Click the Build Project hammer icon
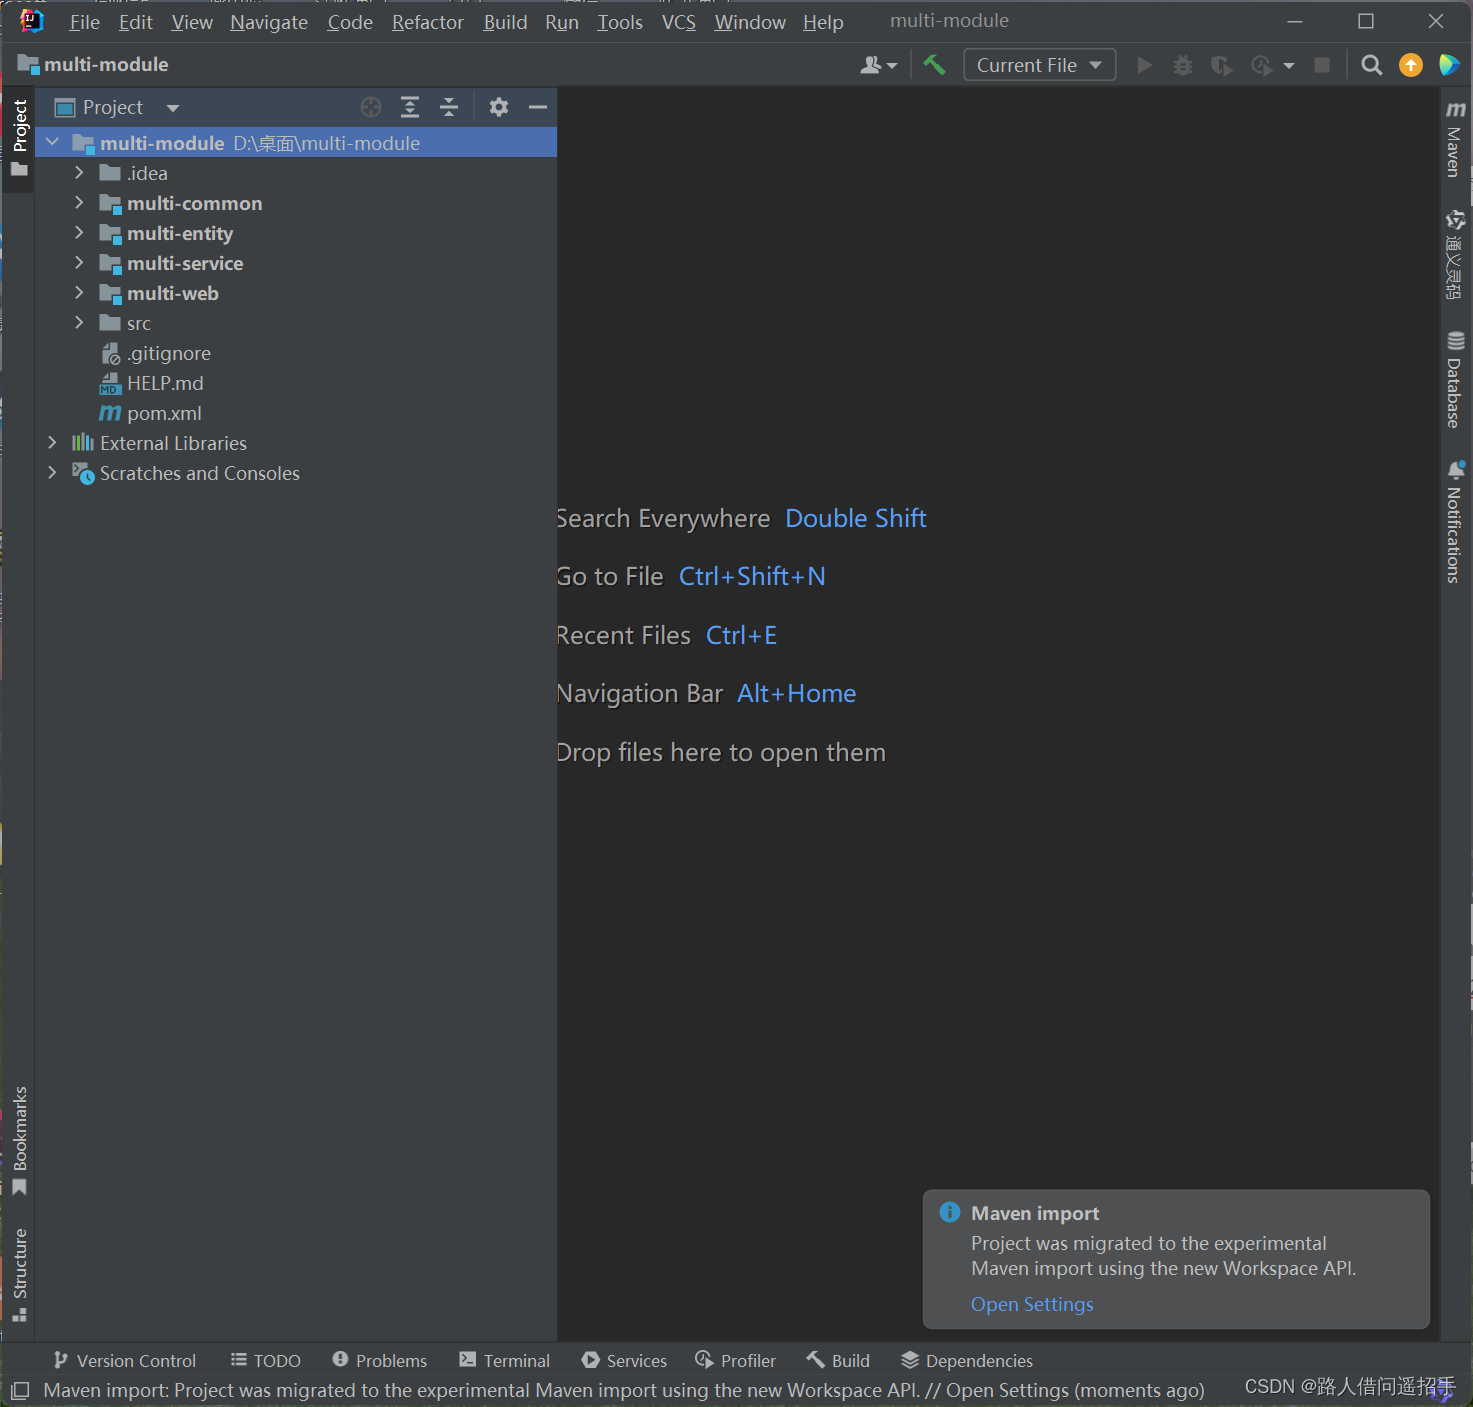1473x1407 pixels. (x=934, y=65)
